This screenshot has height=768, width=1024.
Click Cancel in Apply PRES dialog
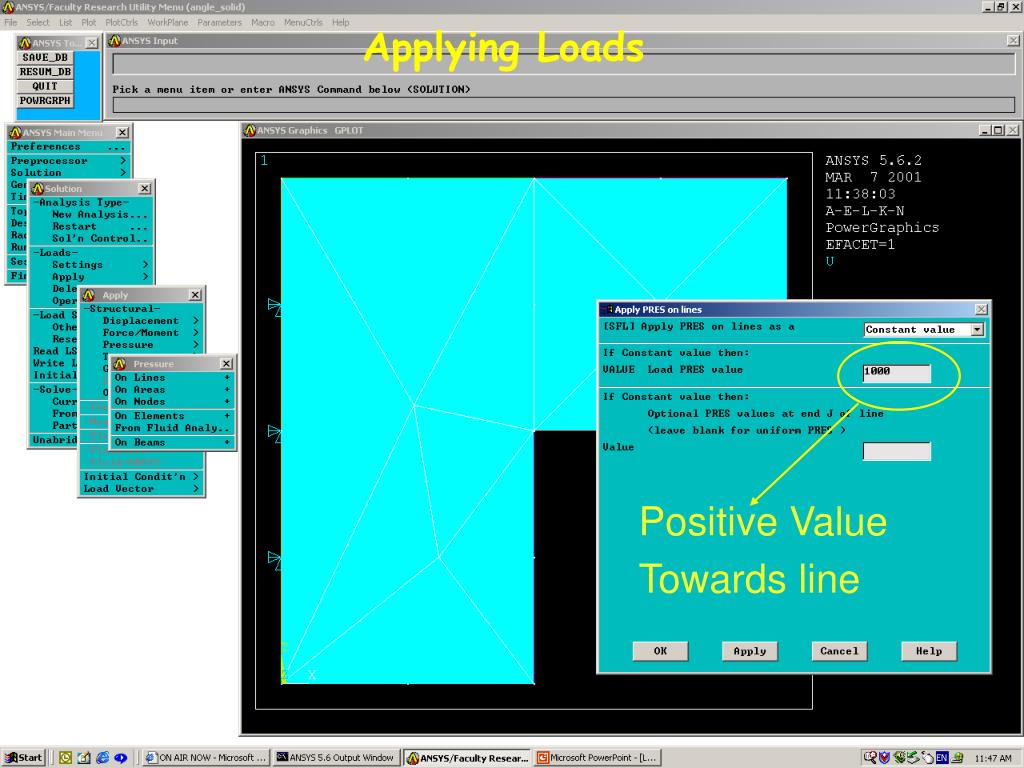click(839, 650)
